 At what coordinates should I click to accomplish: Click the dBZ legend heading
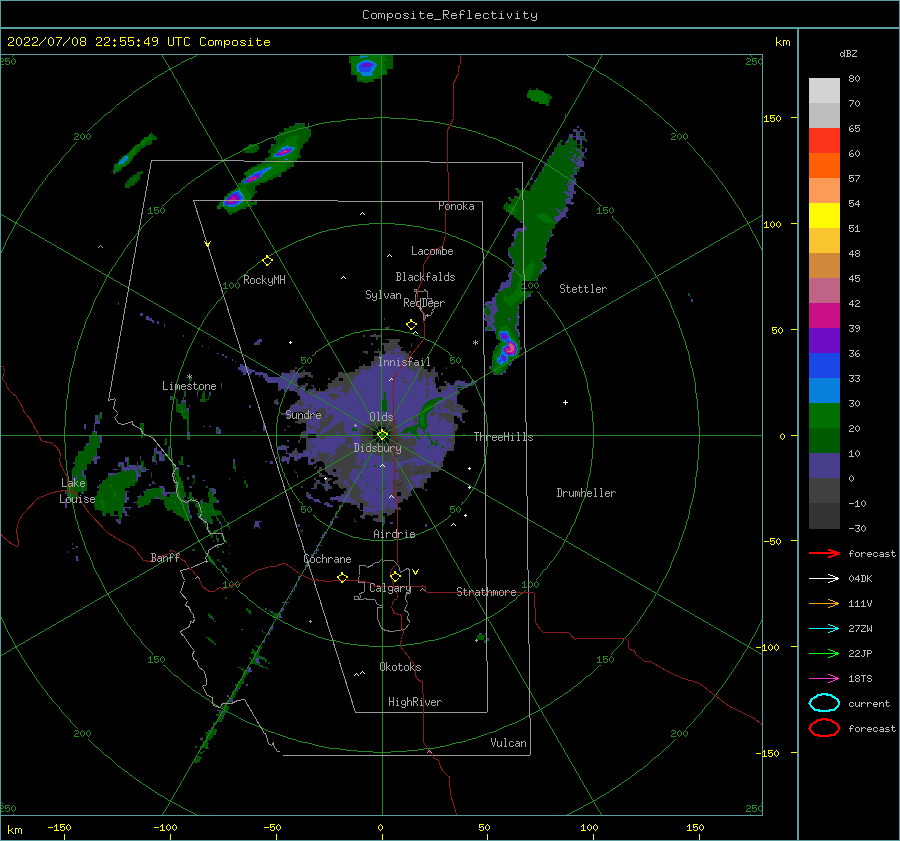pos(848,54)
